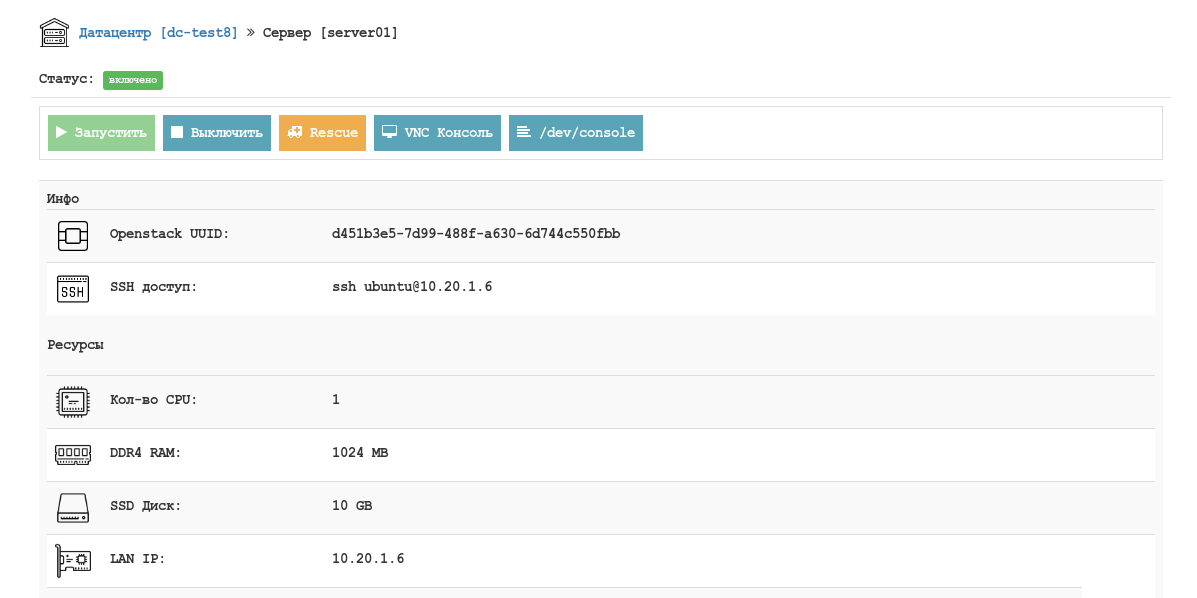Click the 10 GB SSD disk value
The height and width of the screenshot is (598, 1197).
[x=352, y=506]
